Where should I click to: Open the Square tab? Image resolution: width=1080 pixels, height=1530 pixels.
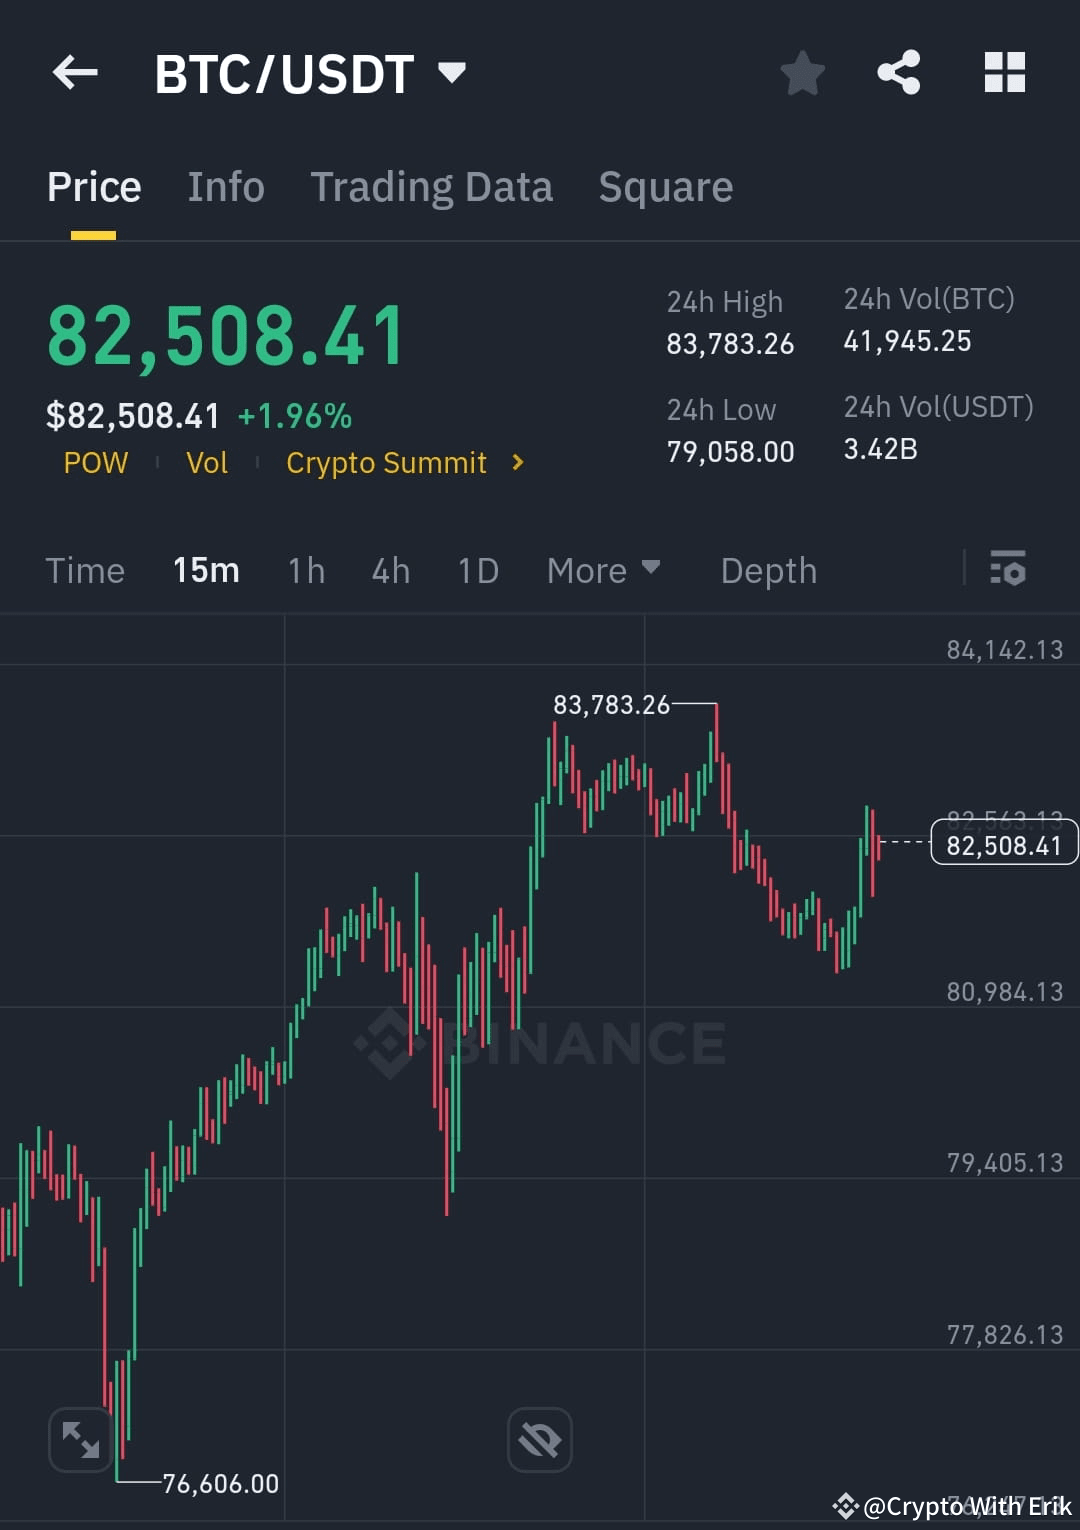(665, 187)
